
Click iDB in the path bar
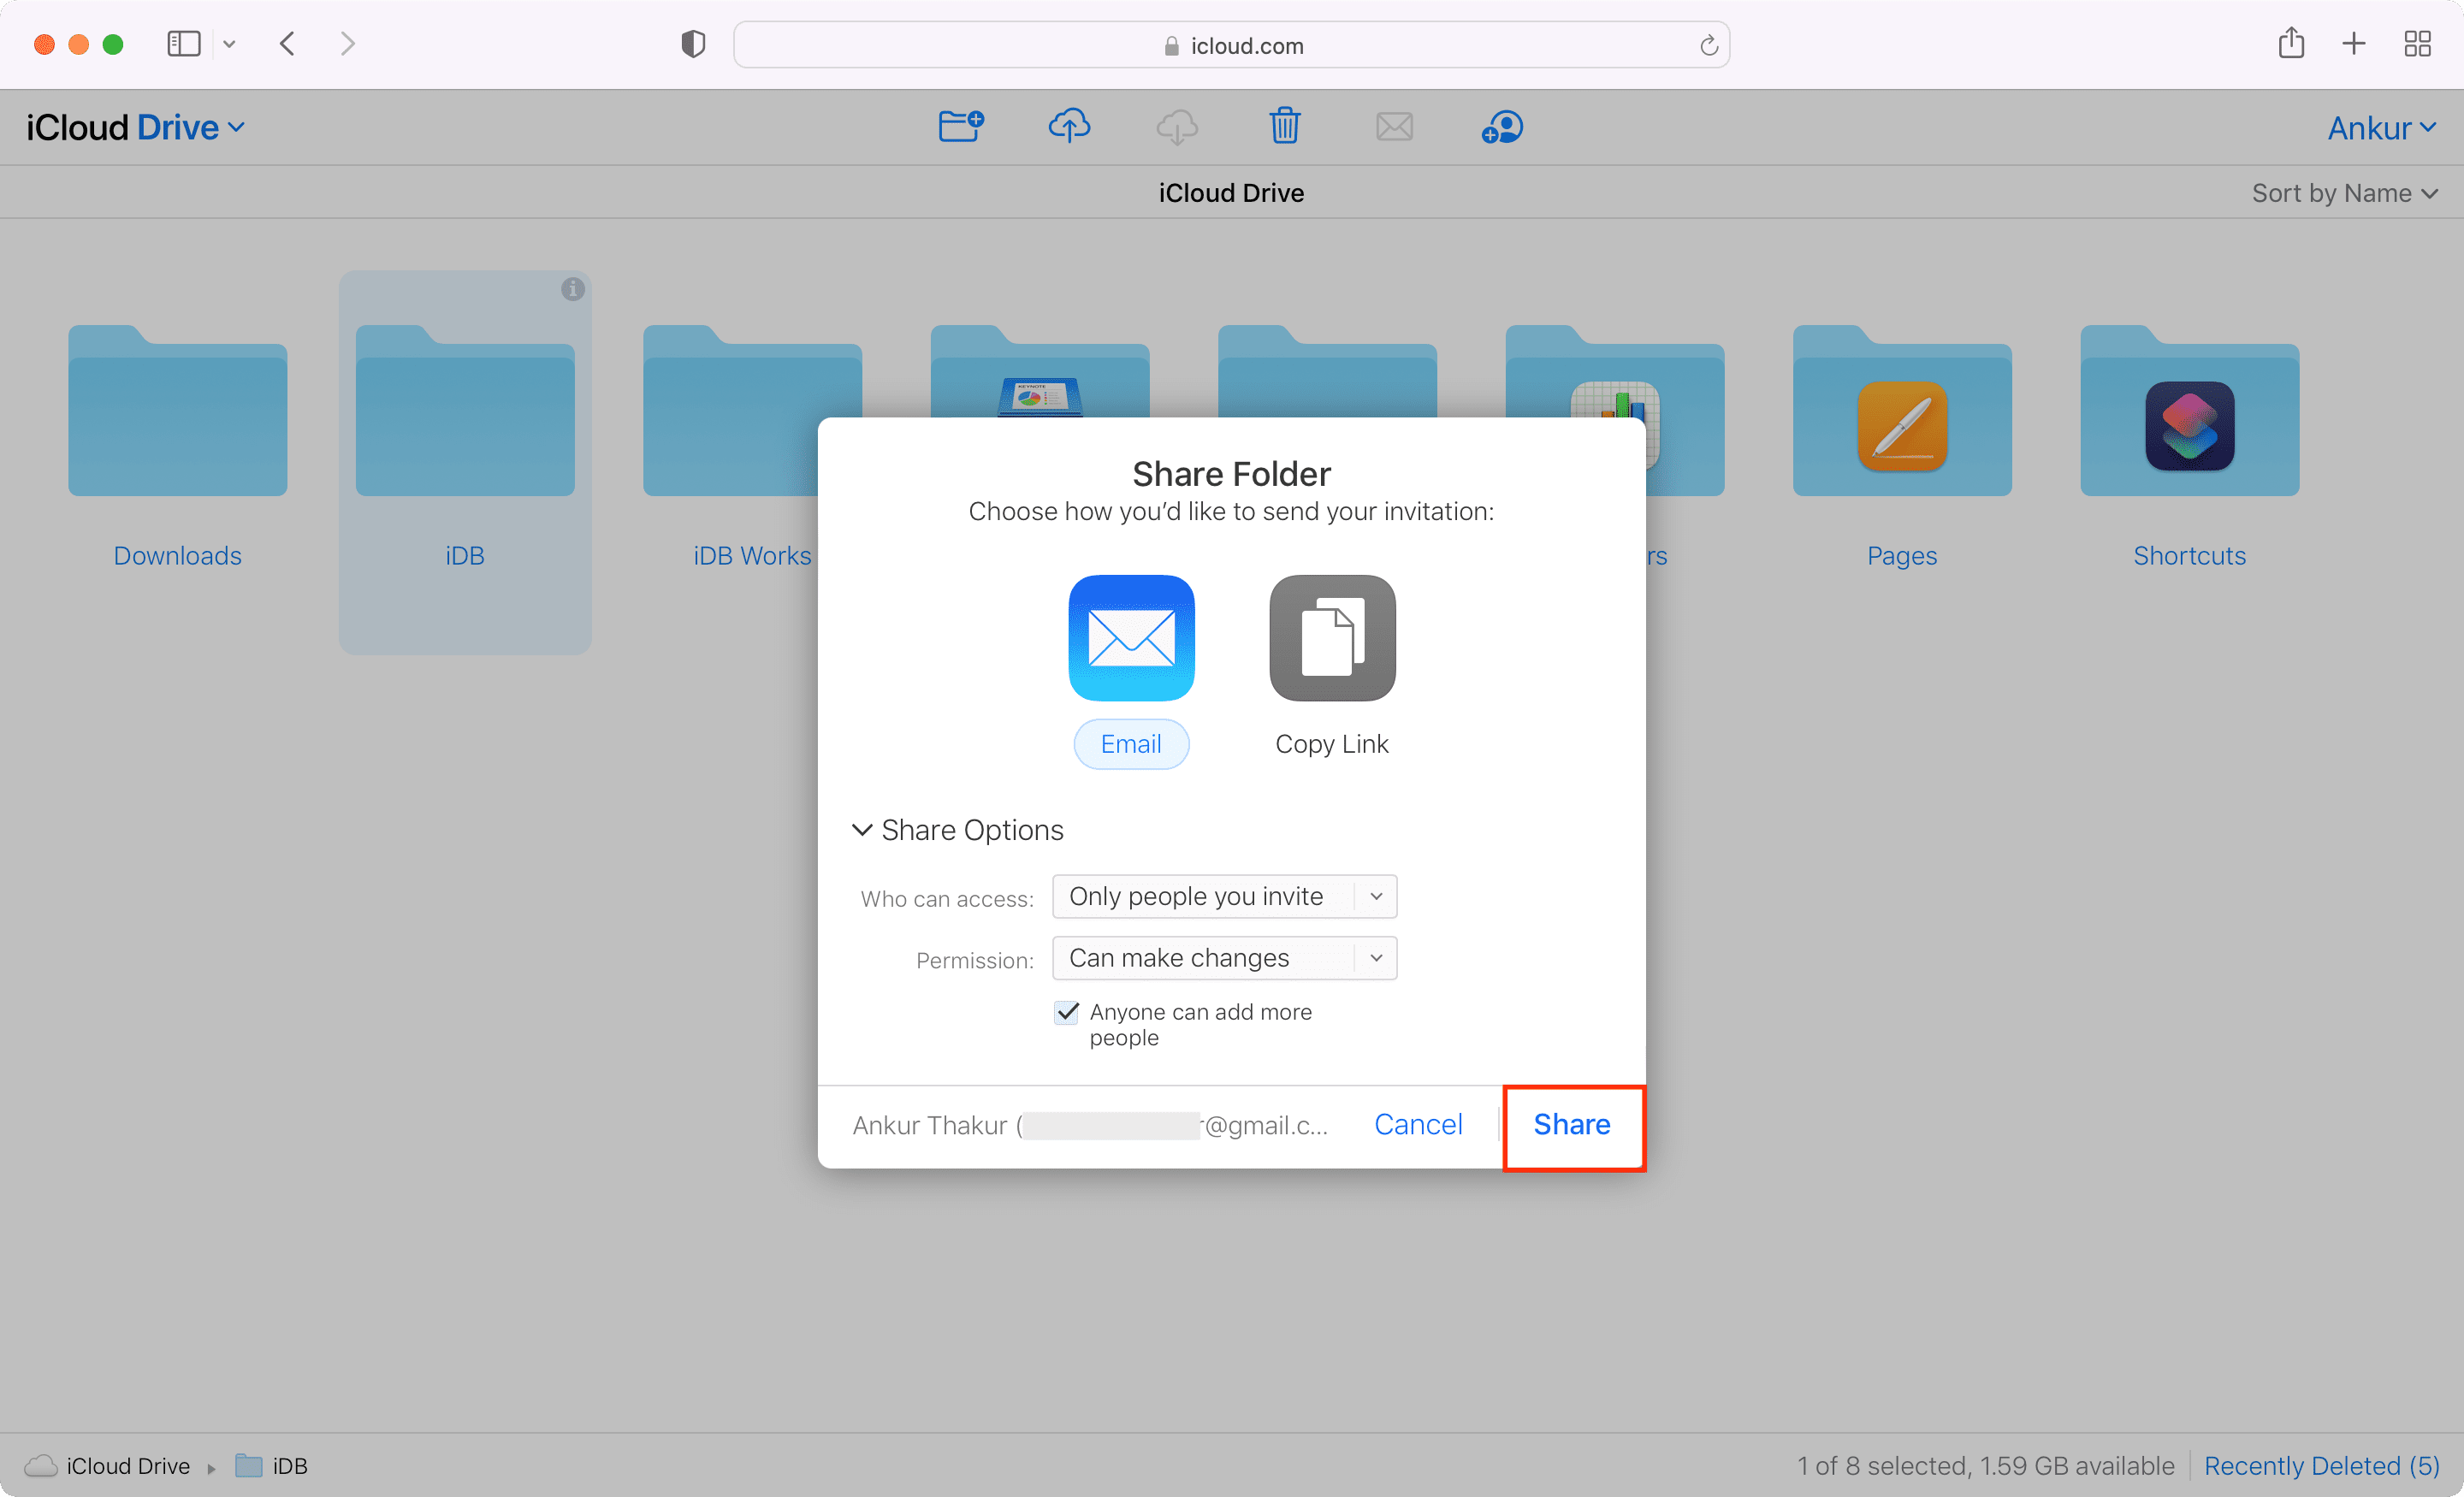pos(271,1465)
